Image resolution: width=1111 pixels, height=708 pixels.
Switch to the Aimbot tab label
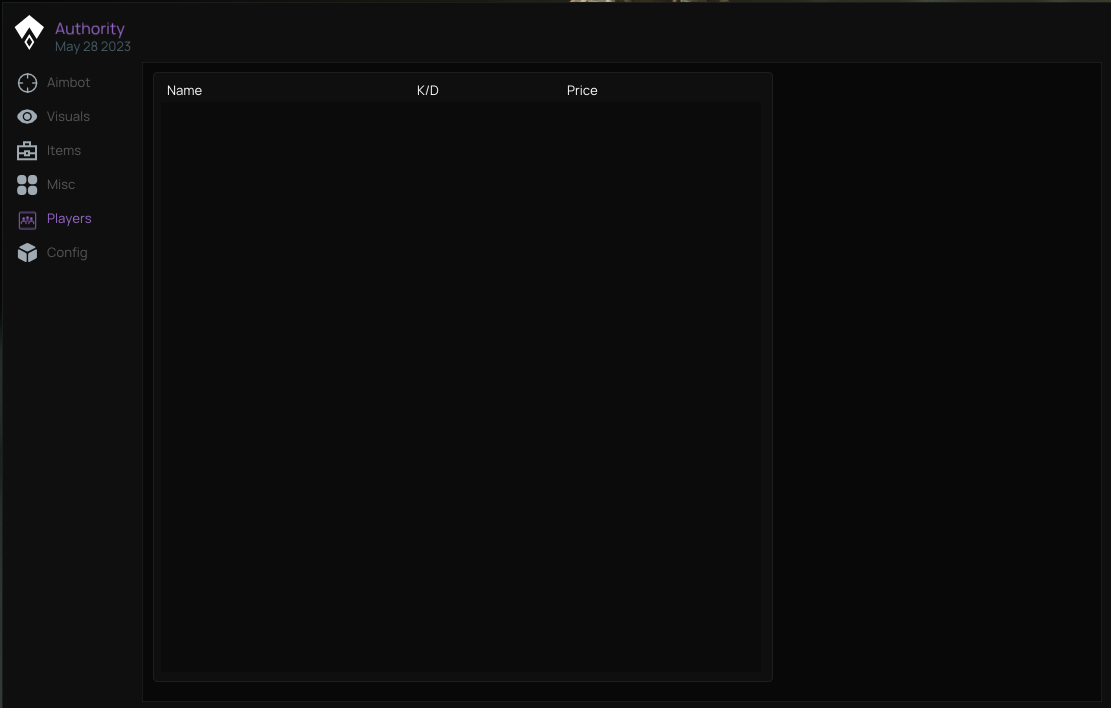click(68, 82)
